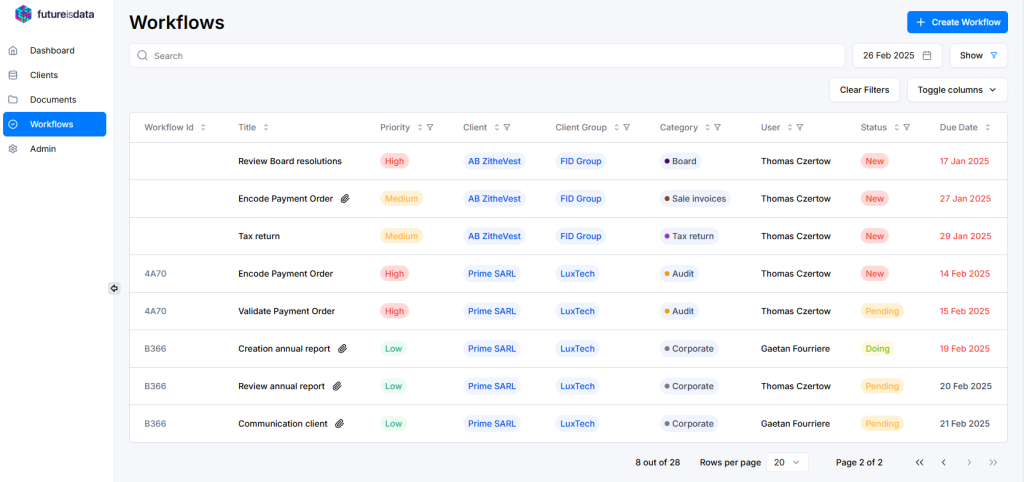
Task: Toggle the Show filter button
Action: (x=978, y=56)
